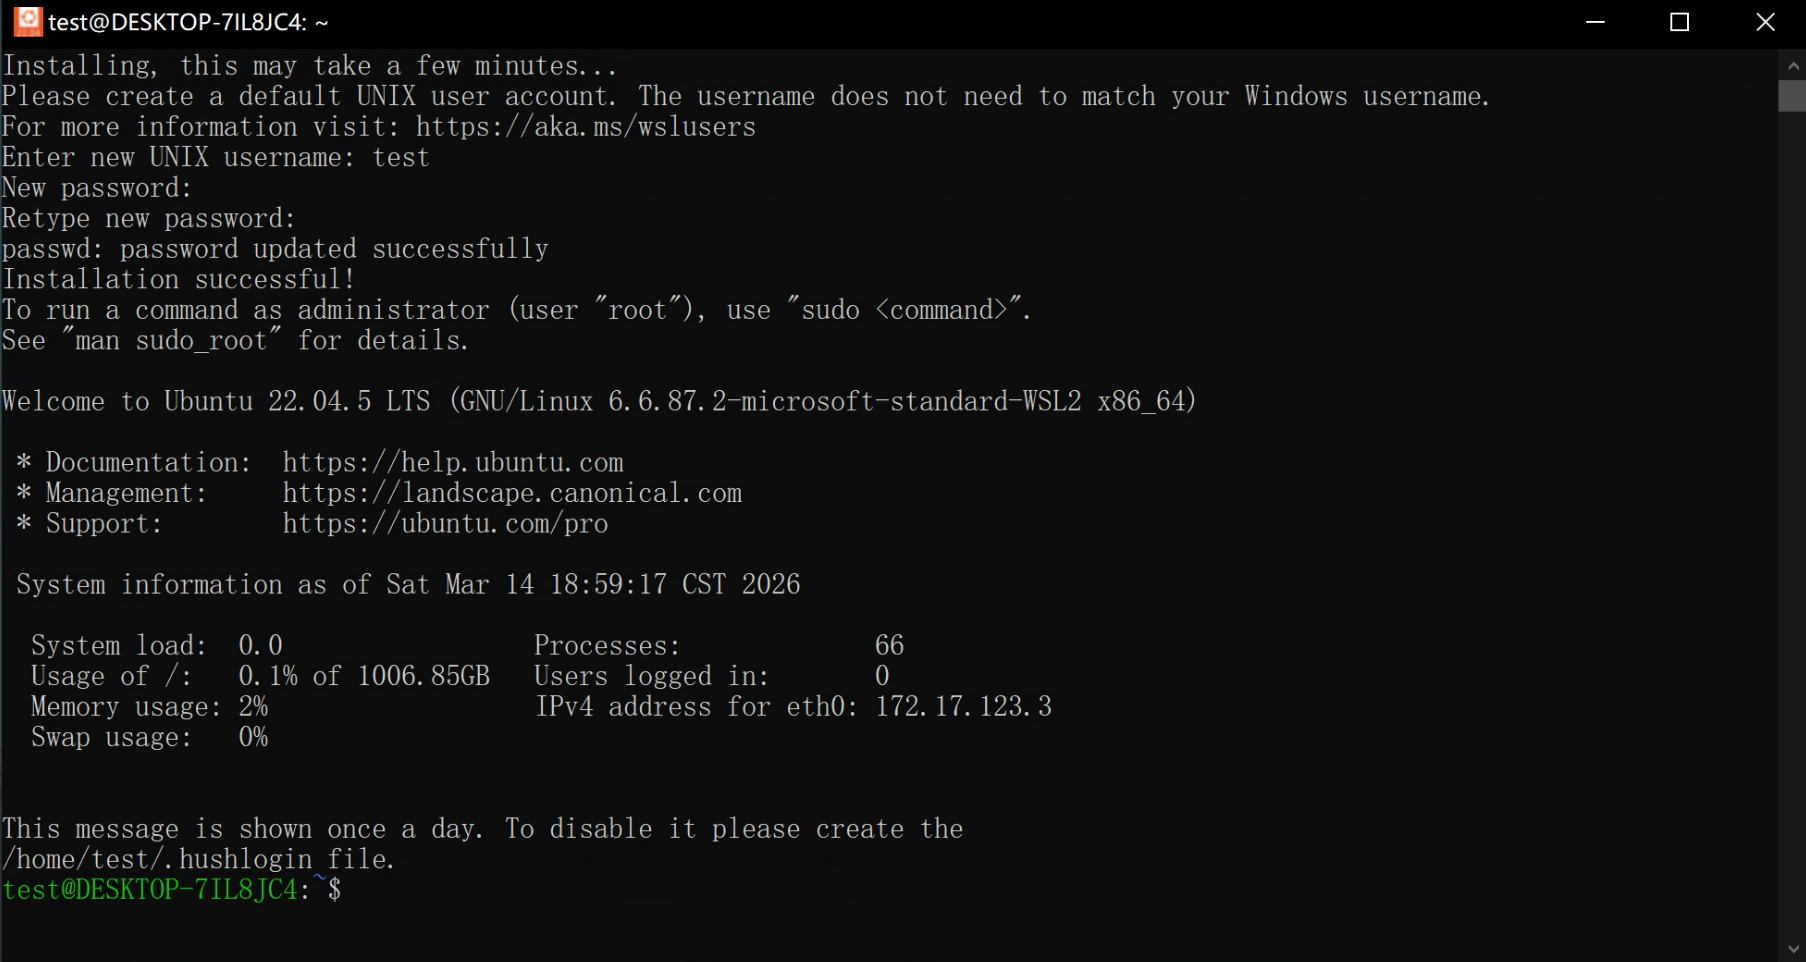
Task: Open the https://aka.ms/wslusers link
Action: click(x=585, y=127)
